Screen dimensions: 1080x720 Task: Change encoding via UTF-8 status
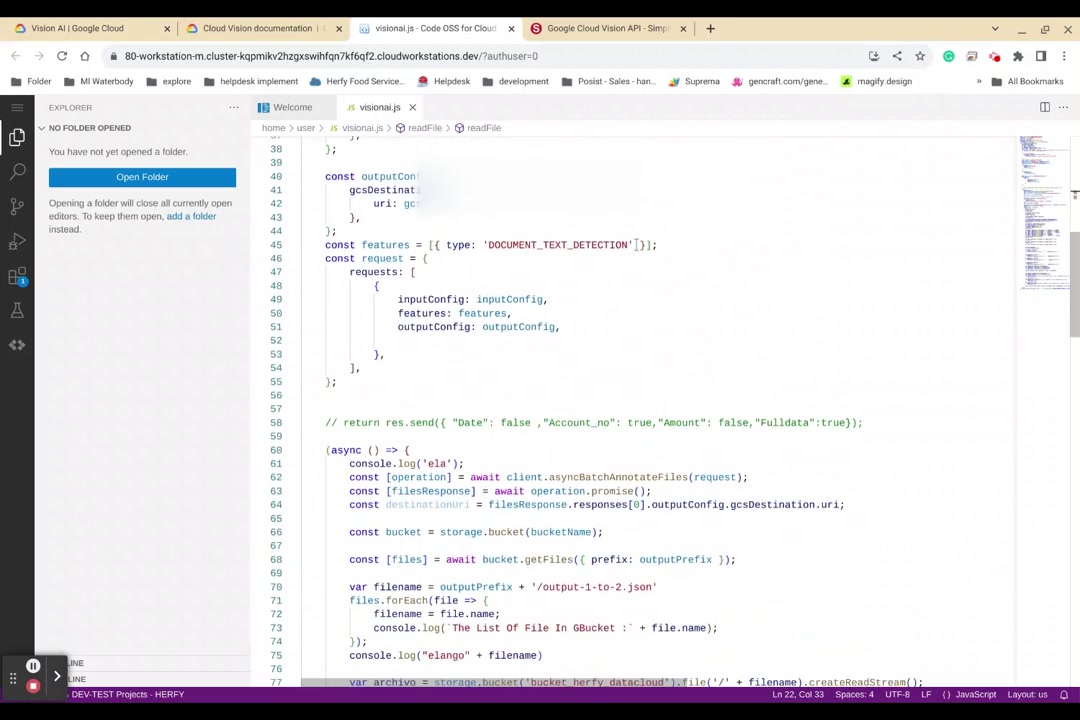click(897, 695)
